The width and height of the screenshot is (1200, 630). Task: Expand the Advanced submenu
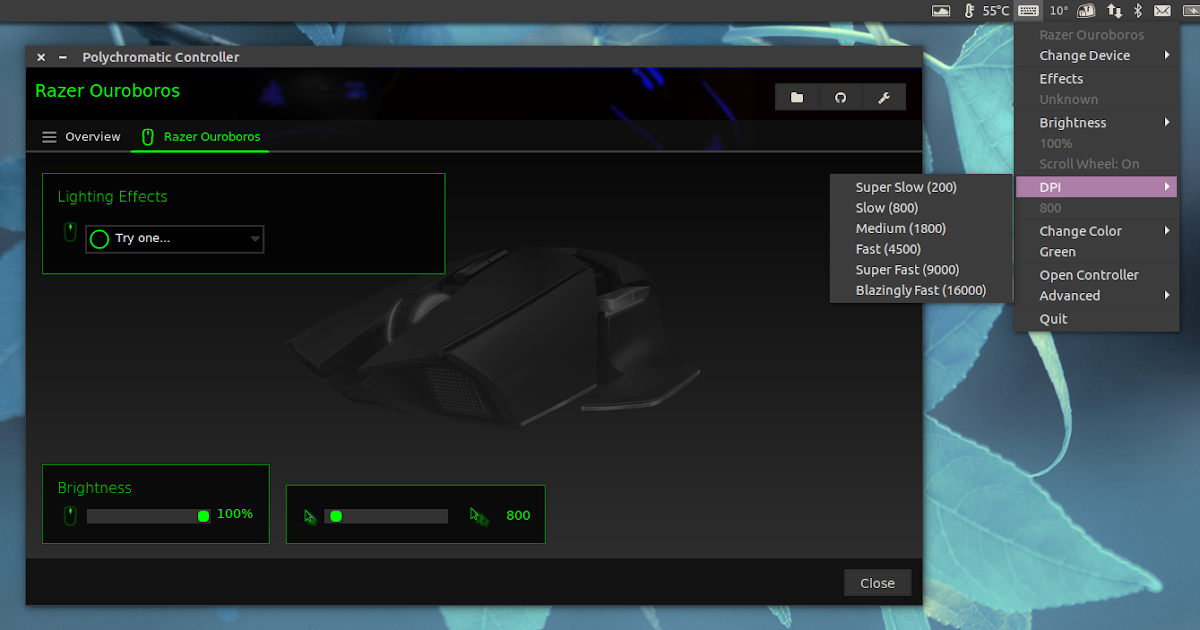[1069, 295]
